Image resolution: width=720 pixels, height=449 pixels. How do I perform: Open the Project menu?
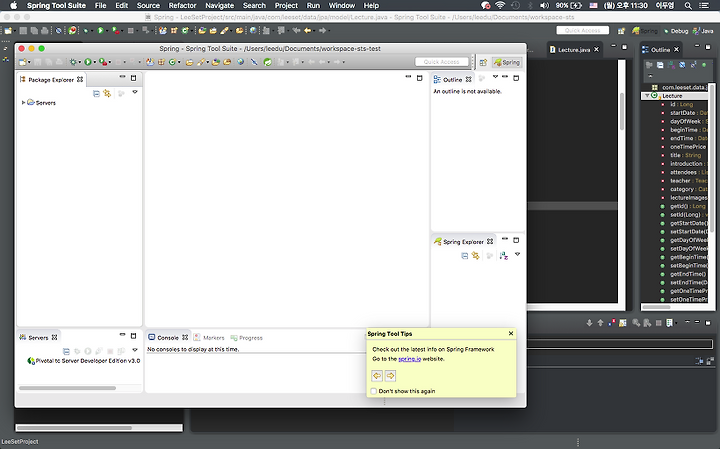[x=286, y=6]
